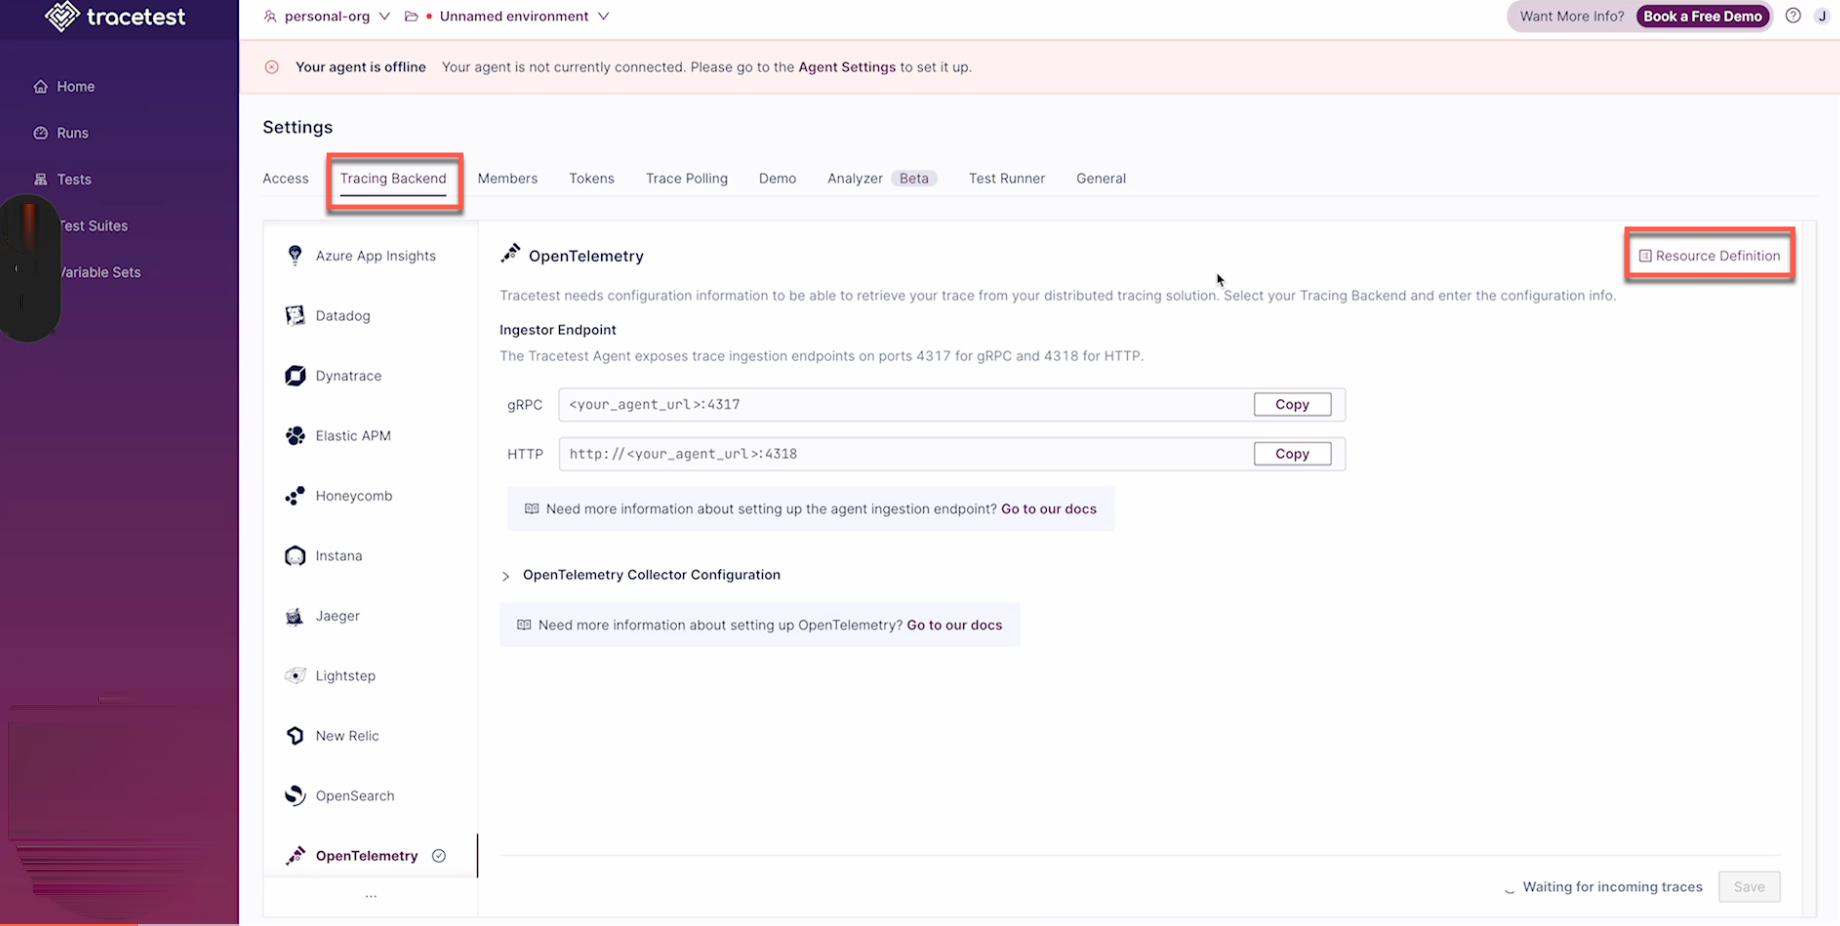Click the "Your agent is offline" message
1840x926 pixels.
coord(360,67)
